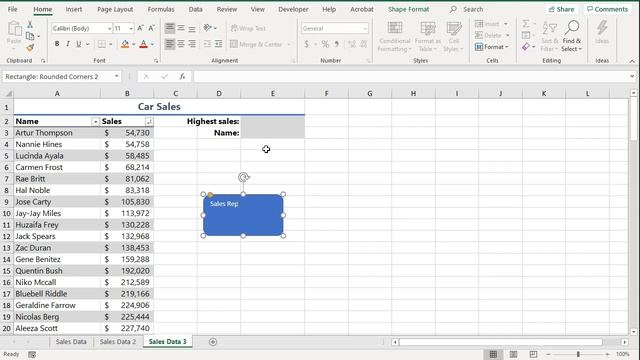
Task: Click the macro record status bar icon
Action: pyautogui.click(x=32, y=354)
